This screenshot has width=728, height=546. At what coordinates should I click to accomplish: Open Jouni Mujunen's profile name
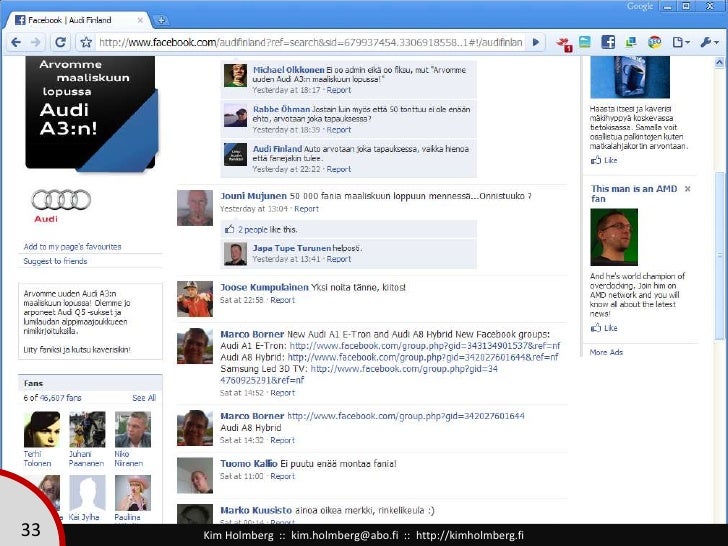point(253,196)
